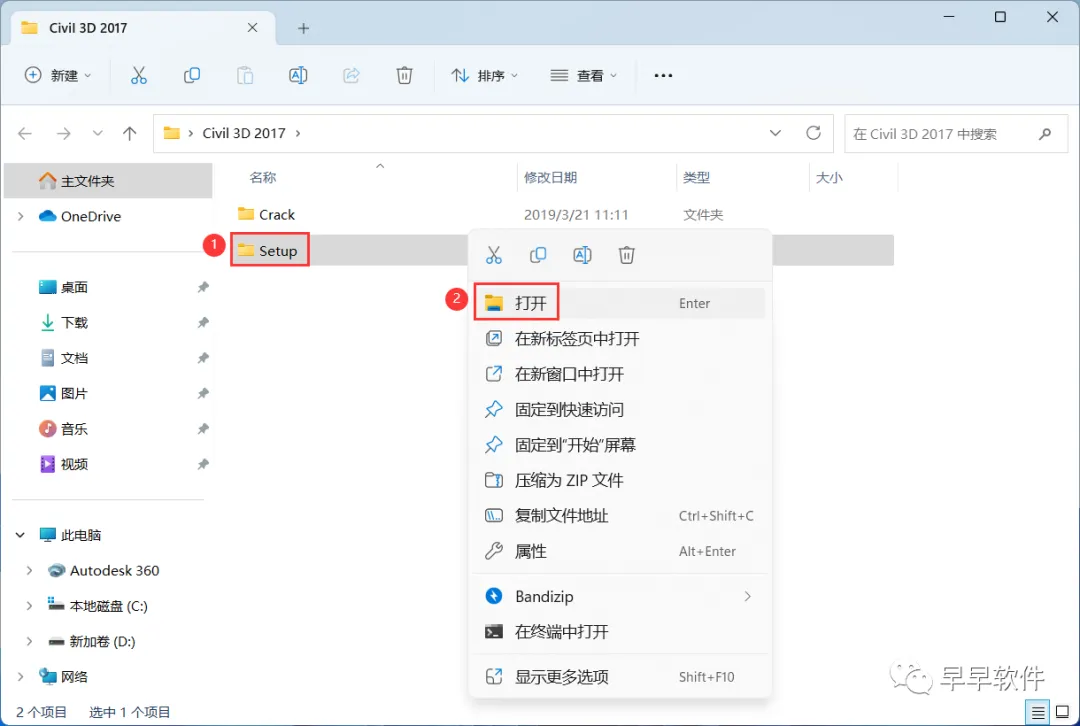
Task: Unpin 下载 from quick access
Action: coord(202,322)
